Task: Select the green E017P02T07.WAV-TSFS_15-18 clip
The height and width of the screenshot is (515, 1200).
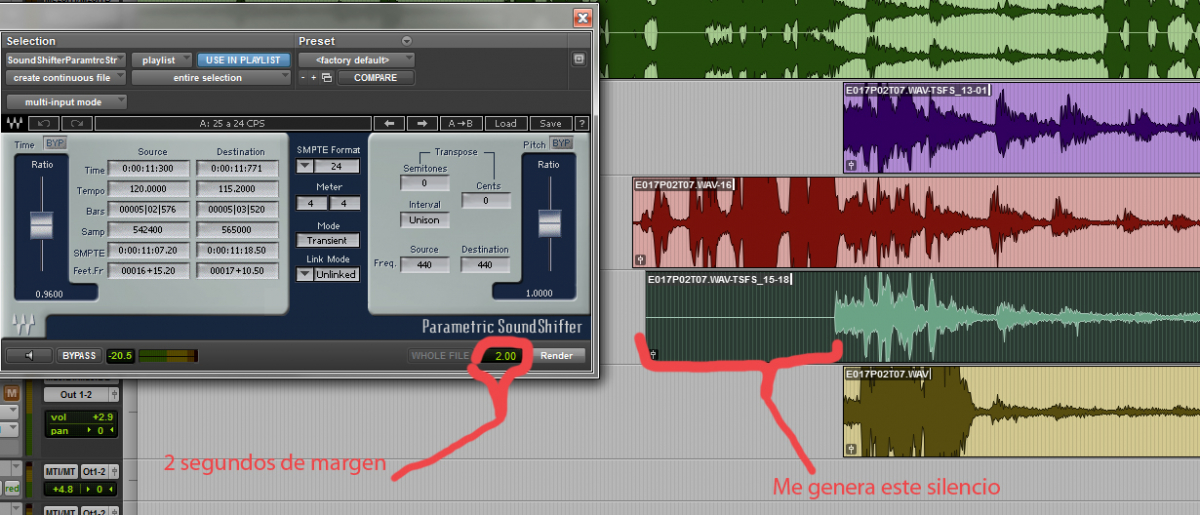Action: tap(922, 317)
